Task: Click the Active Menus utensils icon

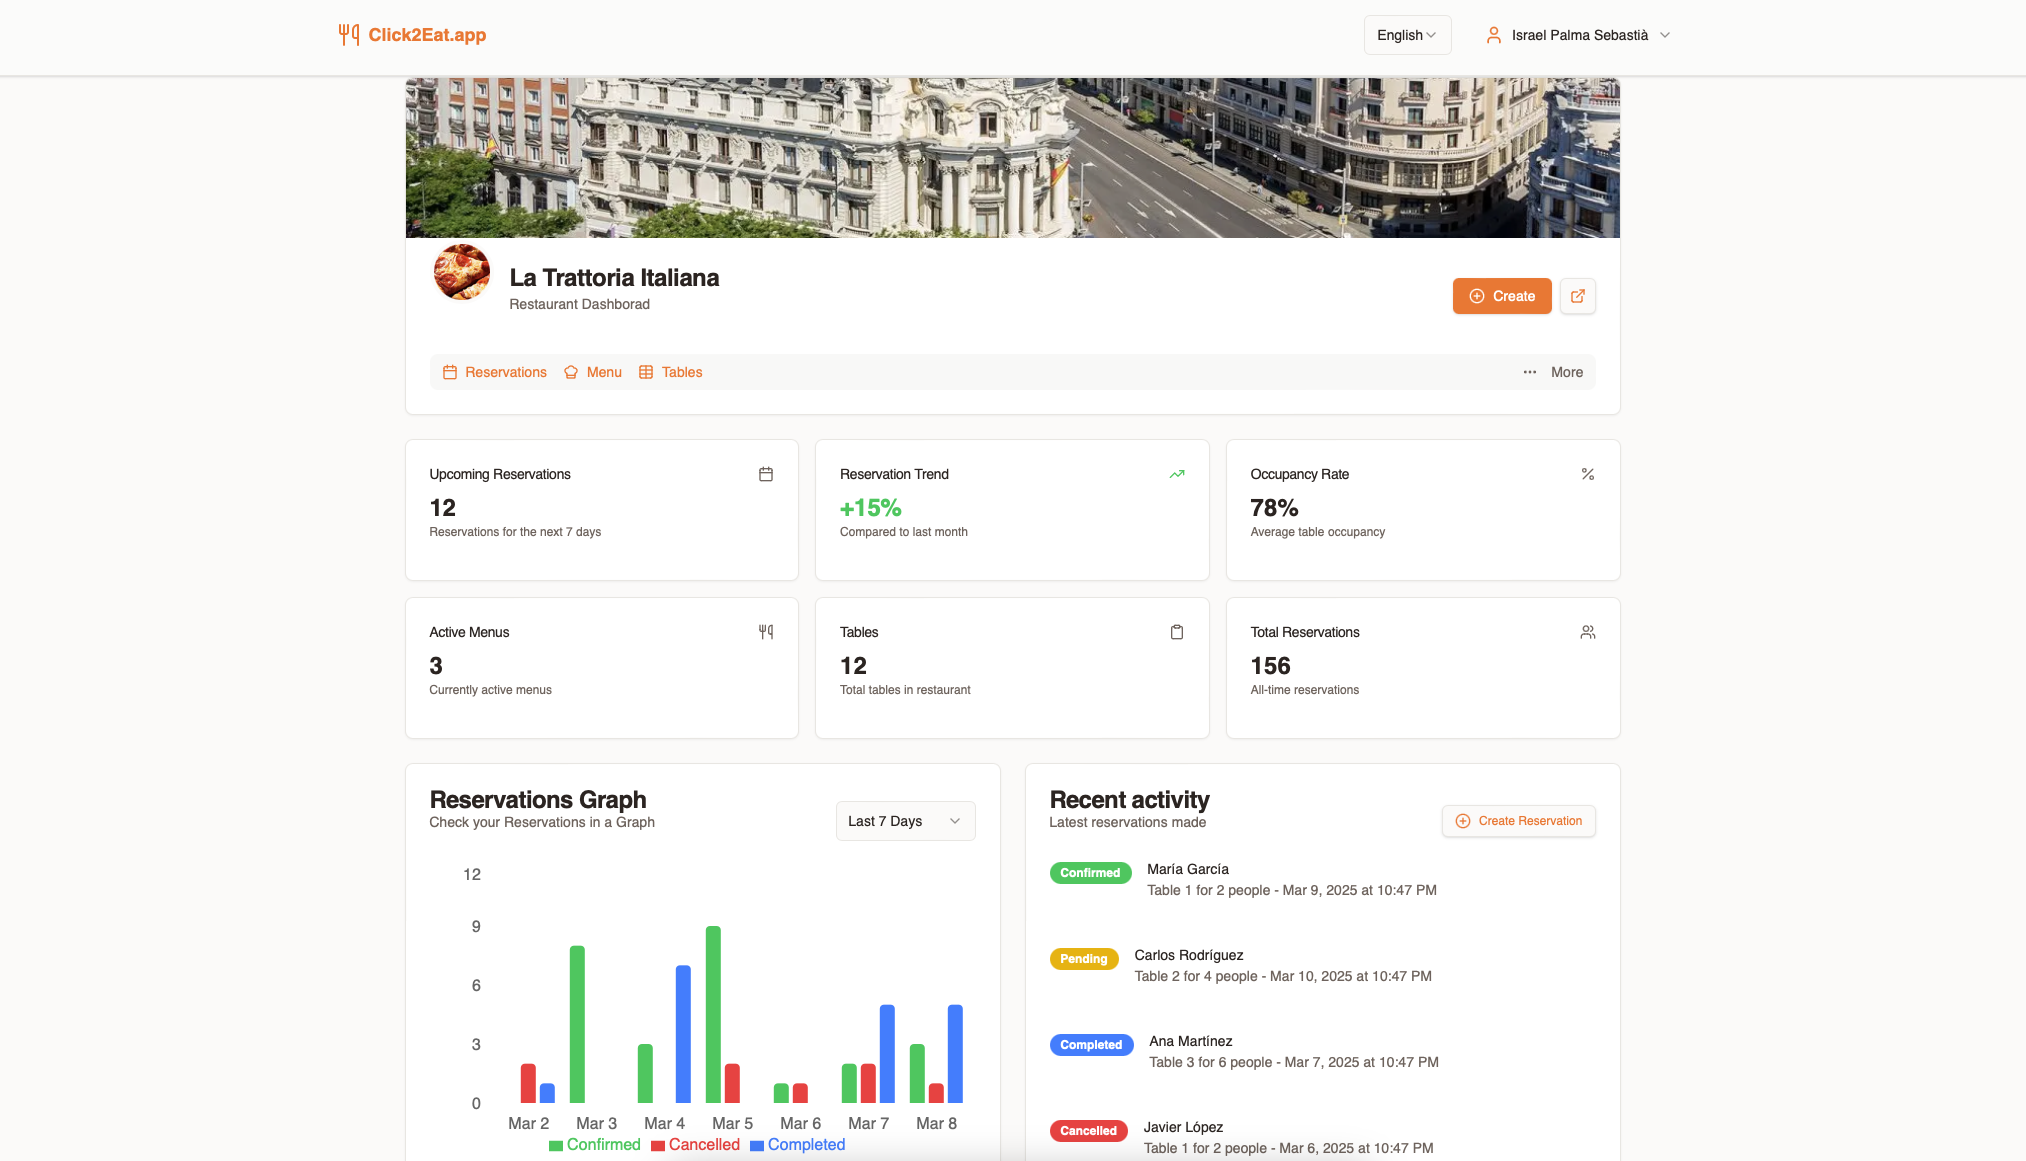Action: point(765,632)
